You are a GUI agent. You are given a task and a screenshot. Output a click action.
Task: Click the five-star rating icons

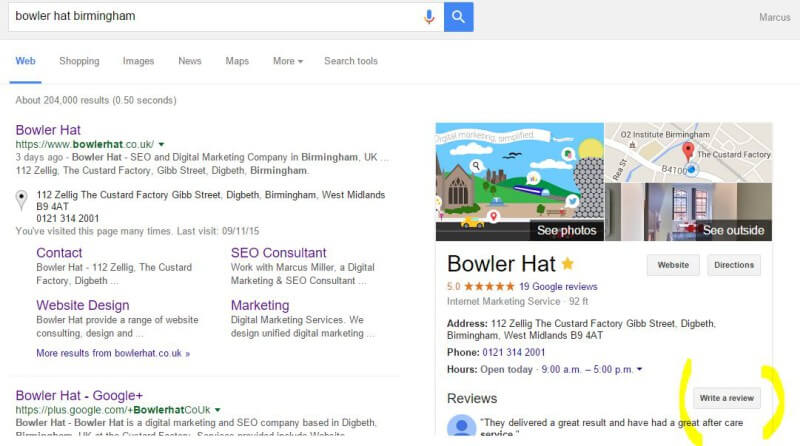489,287
